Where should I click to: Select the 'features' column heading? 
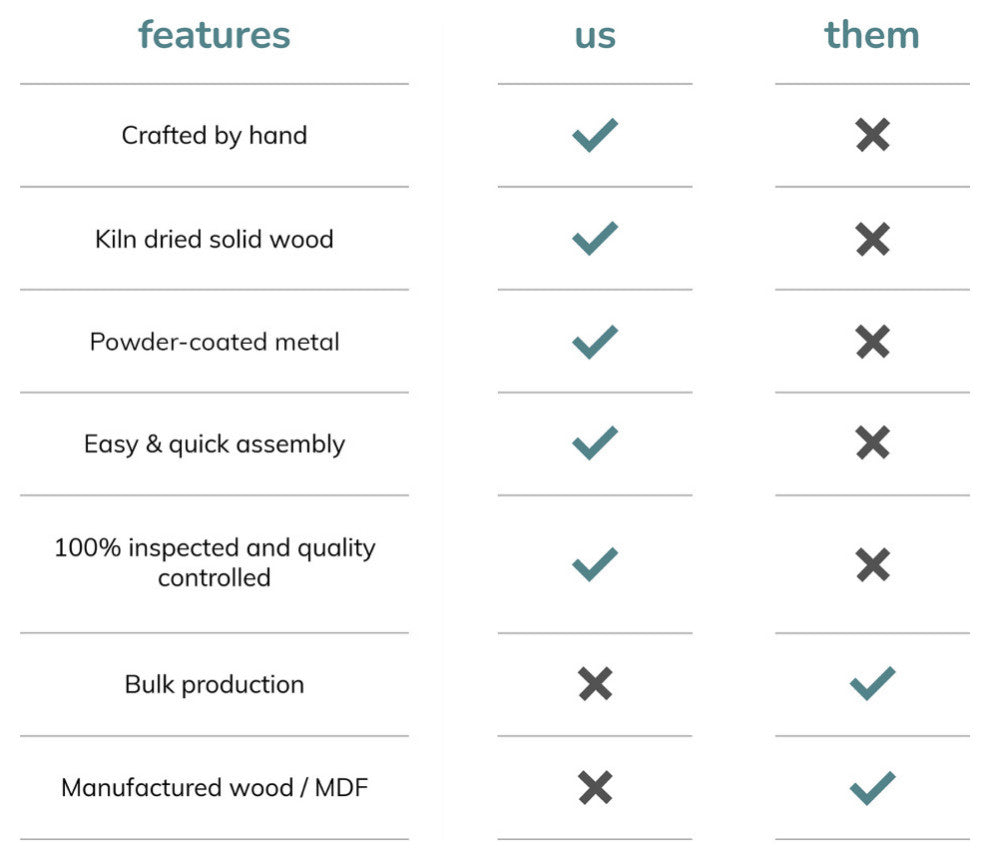click(214, 35)
